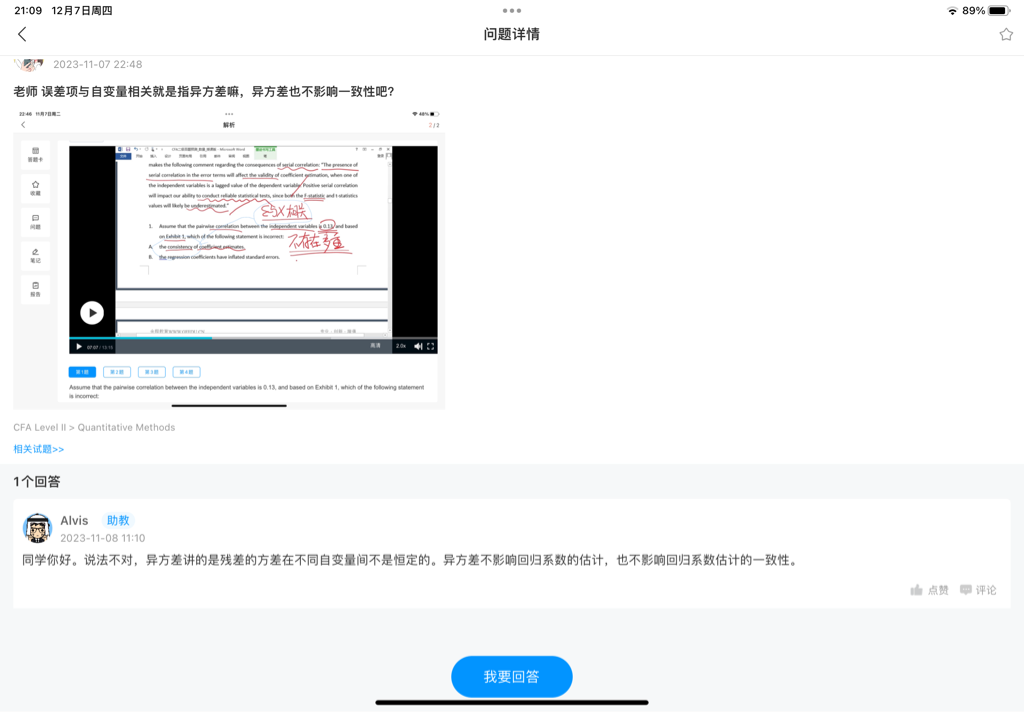Tap Alvis's profile avatar
Screen dimensions: 1024x712
pos(37,528)
